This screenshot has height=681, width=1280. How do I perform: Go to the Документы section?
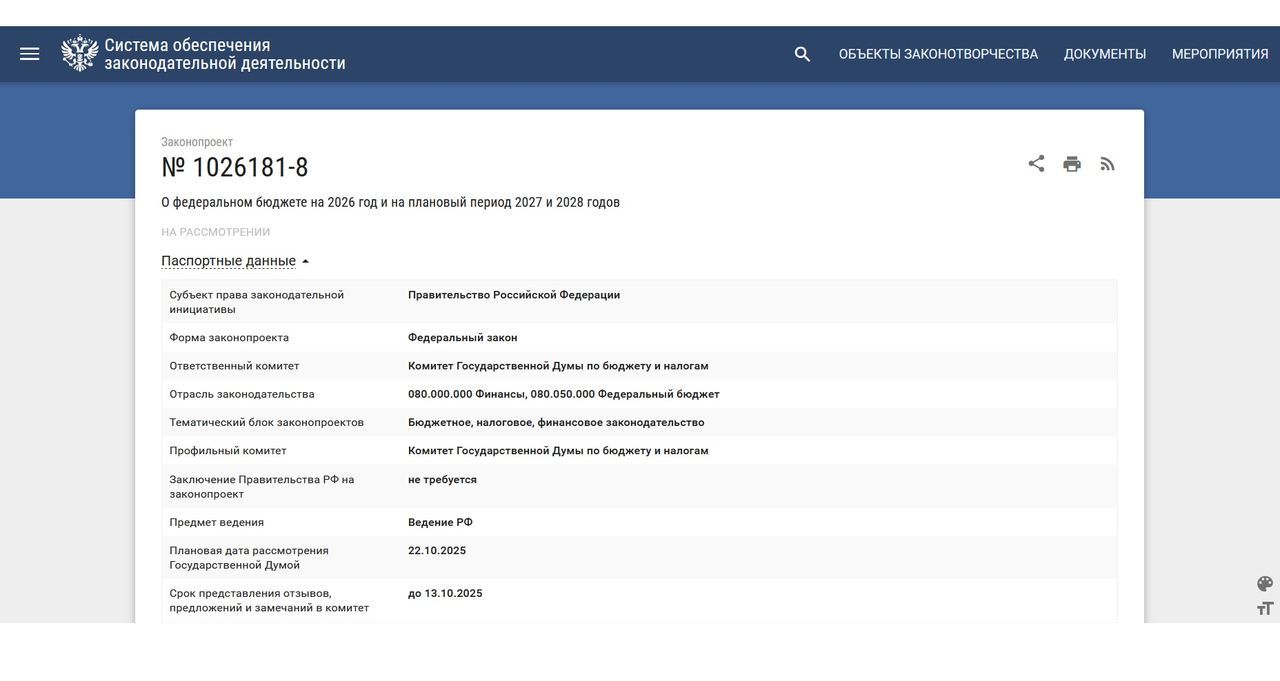(1105, 54)
